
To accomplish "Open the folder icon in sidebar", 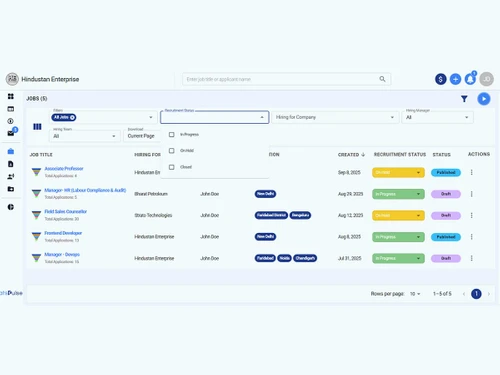I will 11,189.
